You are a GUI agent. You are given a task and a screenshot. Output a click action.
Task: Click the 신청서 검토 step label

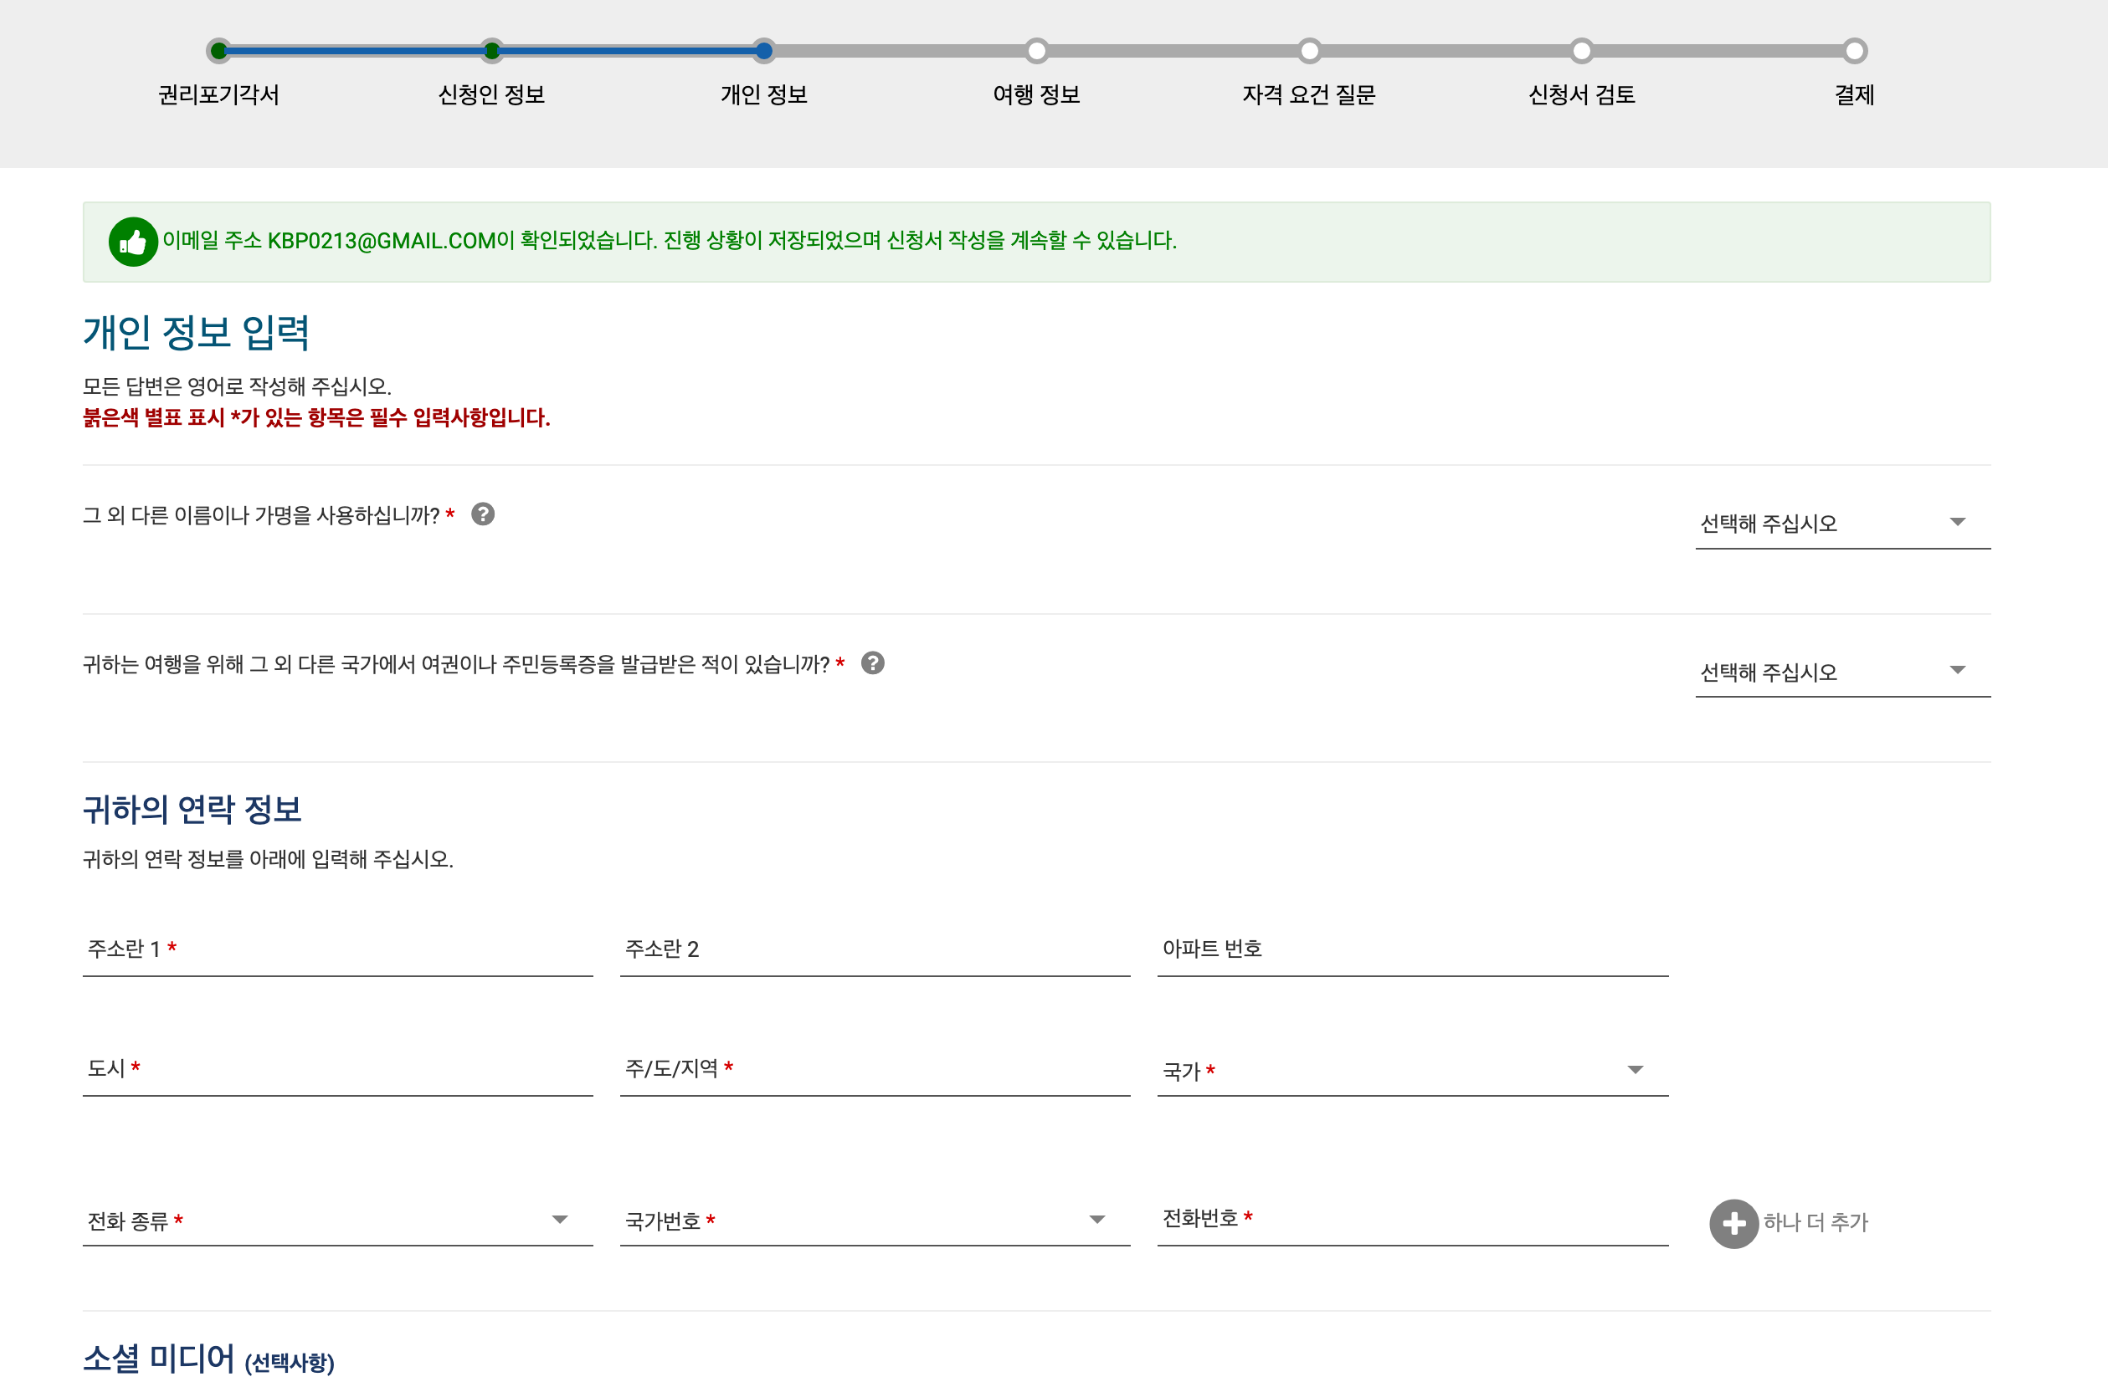coord(1581,95)
